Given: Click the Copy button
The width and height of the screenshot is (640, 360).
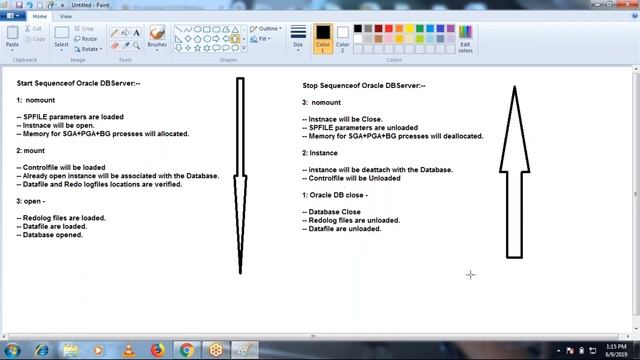Looking at the screenshot, I should tap(35, 39).
